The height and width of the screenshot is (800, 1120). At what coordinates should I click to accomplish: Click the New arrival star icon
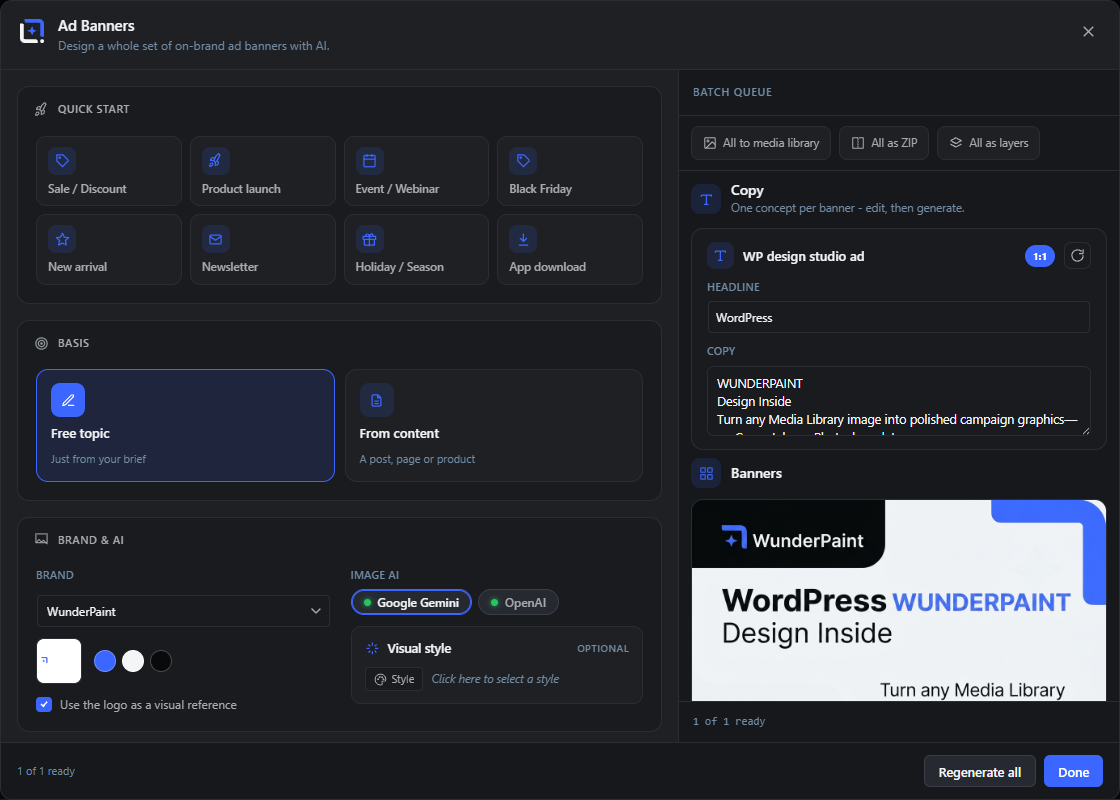click(x=62, y=239)
